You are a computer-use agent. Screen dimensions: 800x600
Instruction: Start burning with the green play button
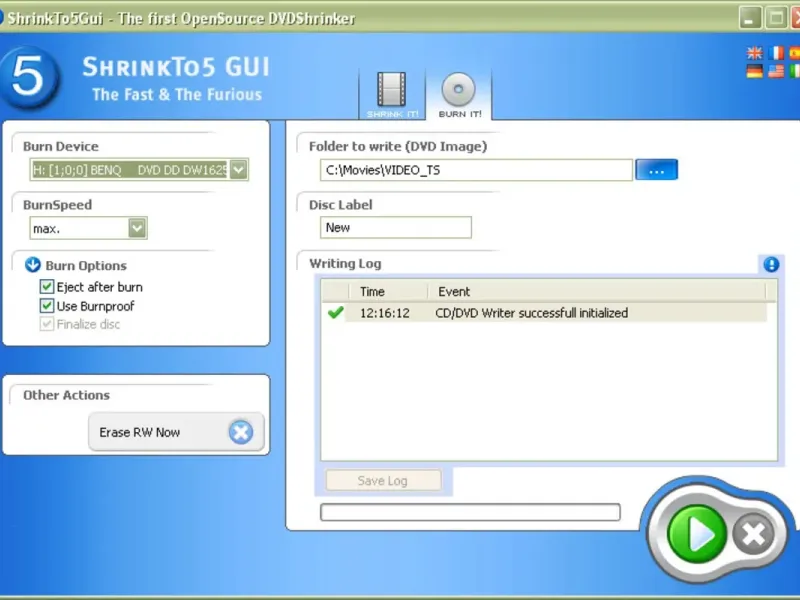point(697,534)
